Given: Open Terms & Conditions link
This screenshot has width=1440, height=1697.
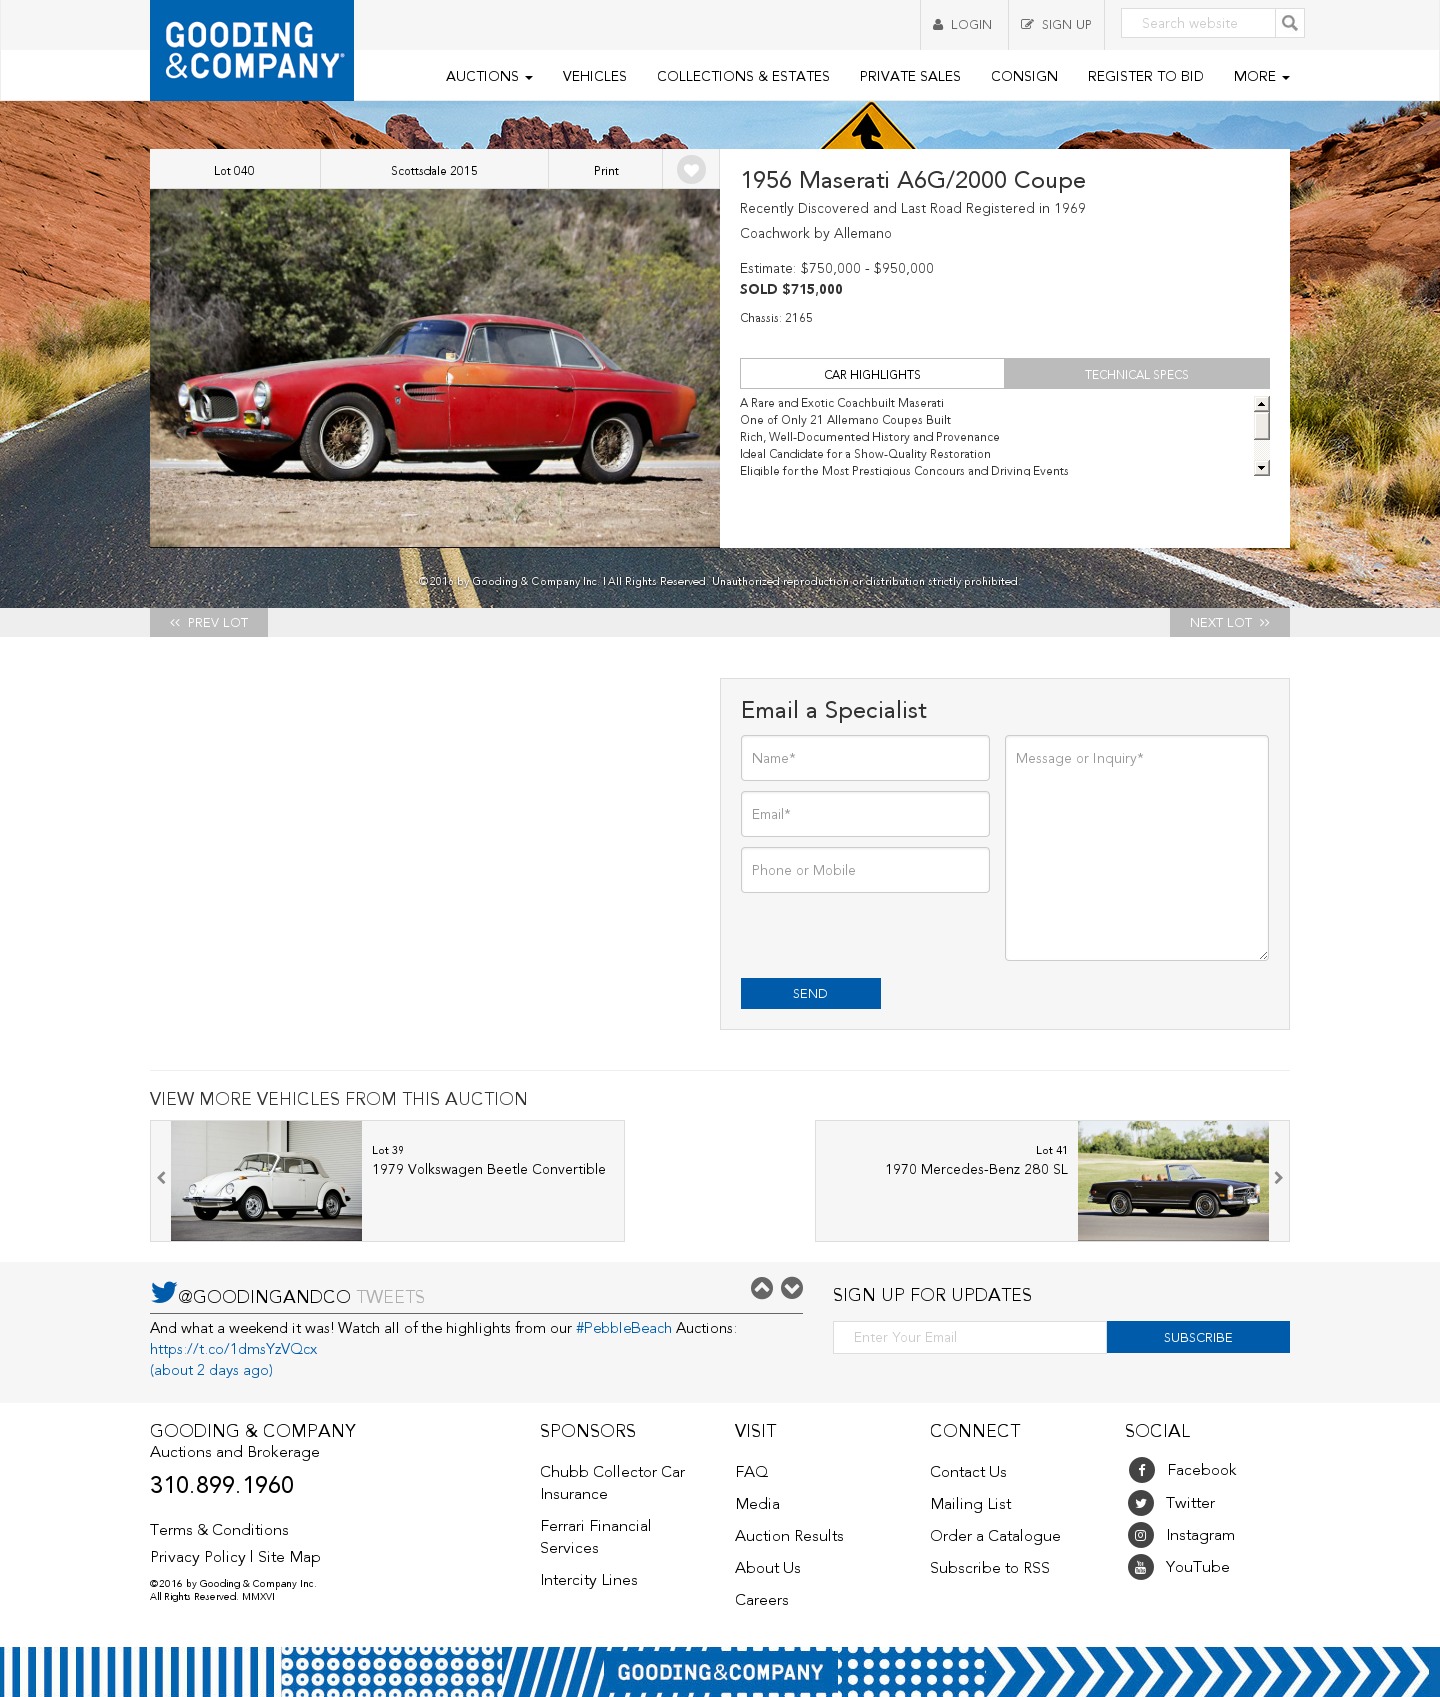Looking at the screenshot, I should [219, 1530].
